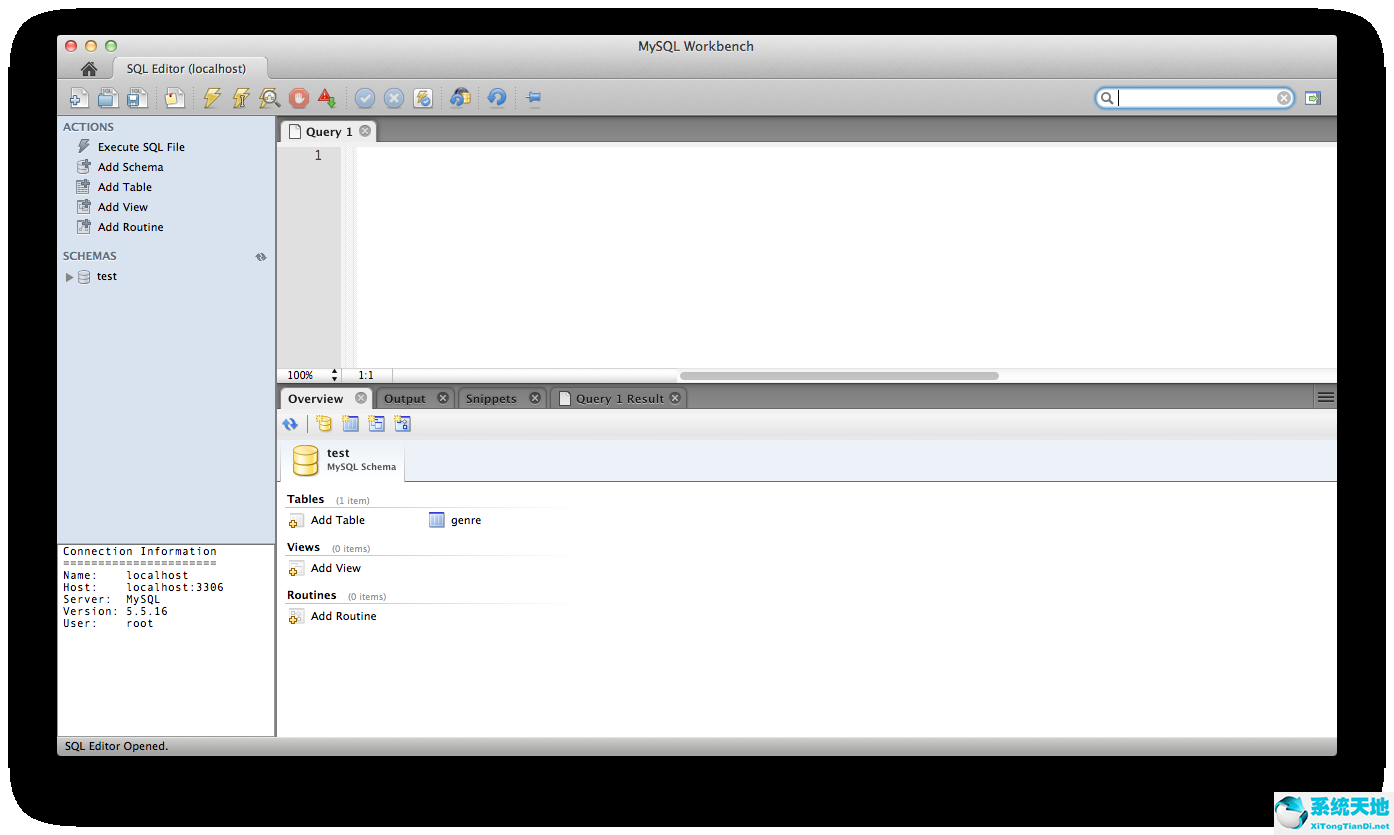1394x835 pixels.
Task: Collapse the ACTIONS section header
Action: click(x=88, y=126)
